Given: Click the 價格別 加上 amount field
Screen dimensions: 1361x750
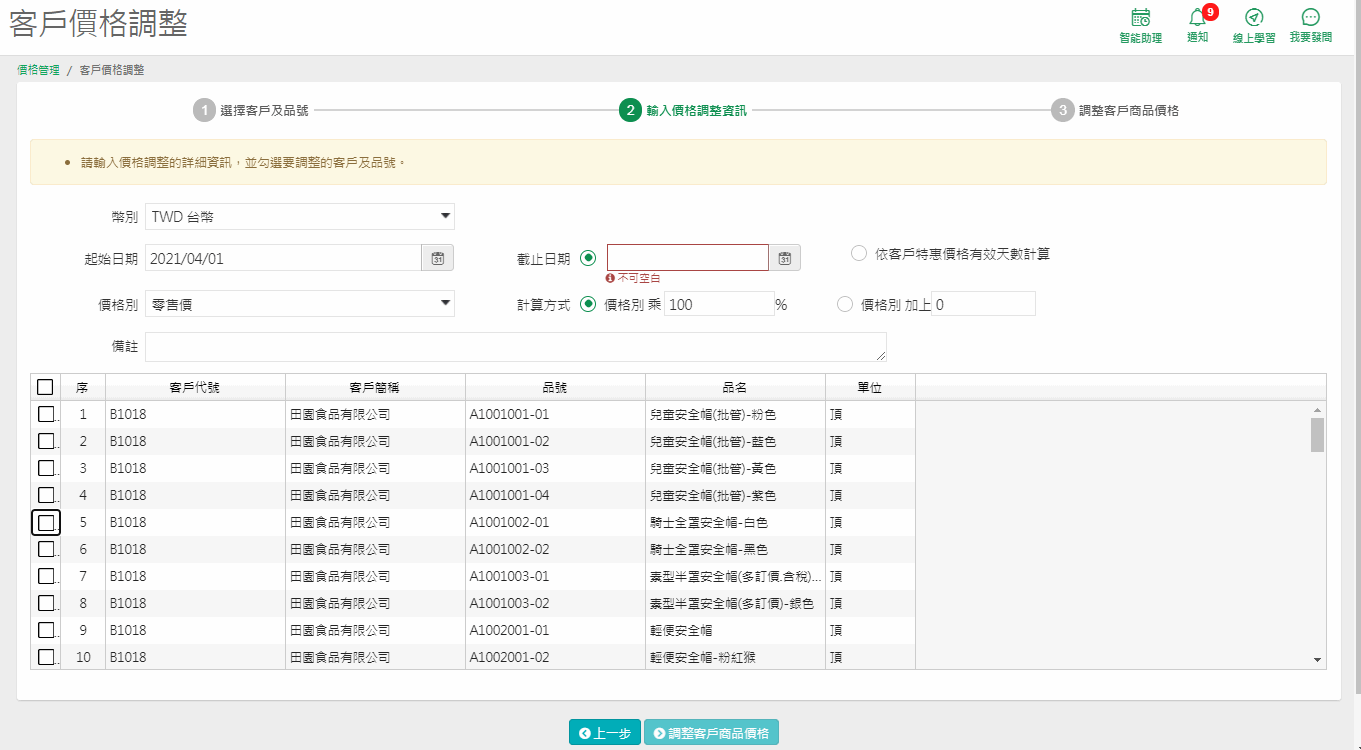Looking at the screenshot, I should click(983, 304).
